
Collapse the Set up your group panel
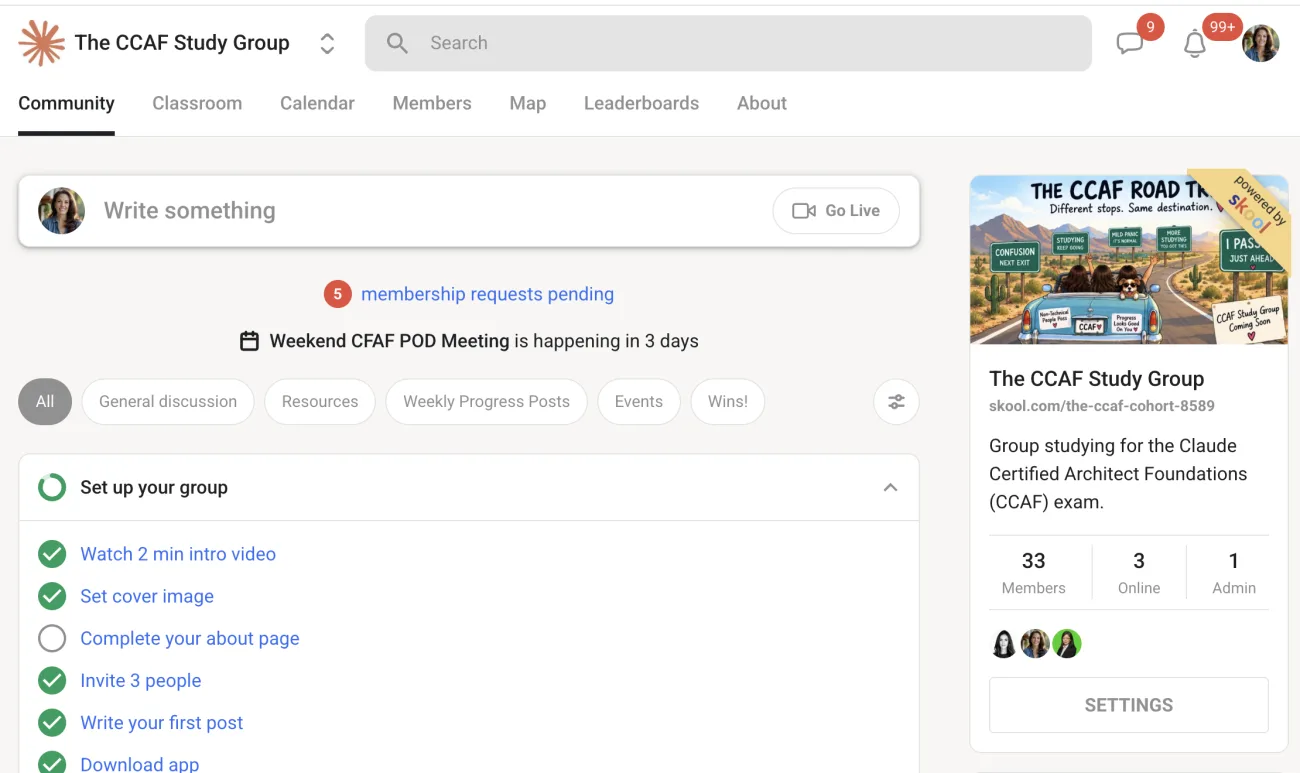890,488
